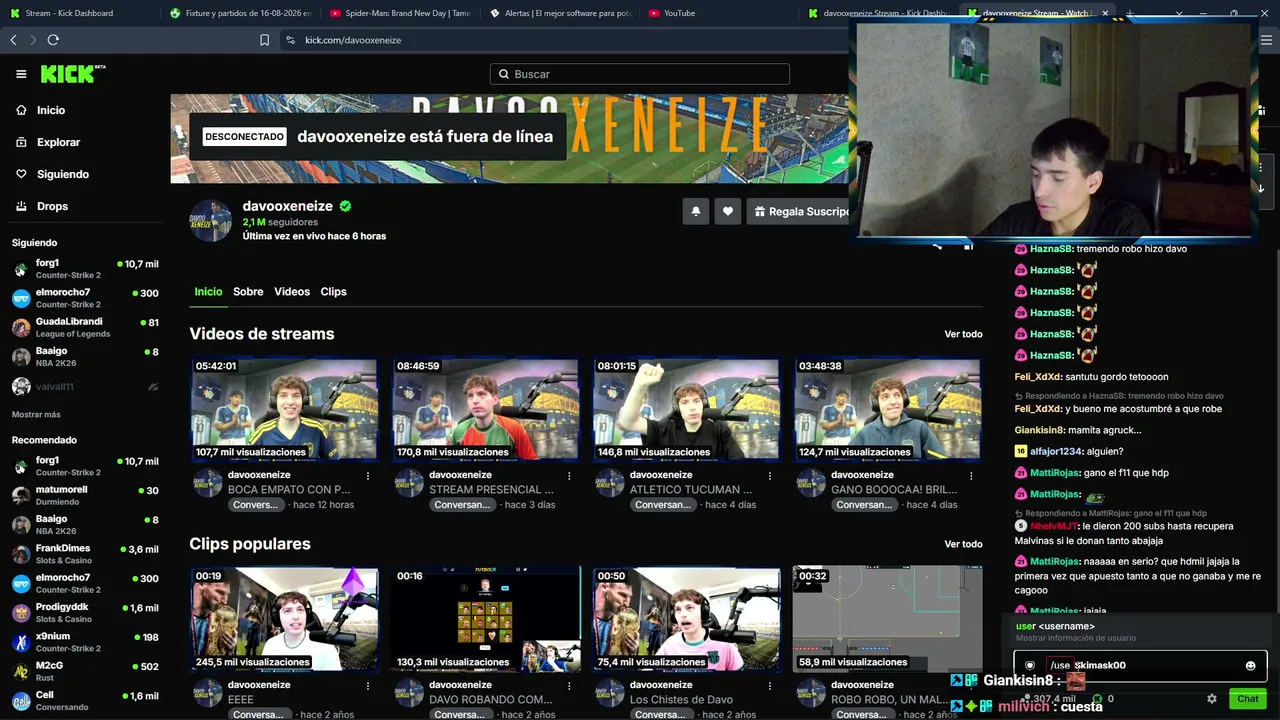Open the 08:01:15 stream video thumbnail

coord(687,409)
